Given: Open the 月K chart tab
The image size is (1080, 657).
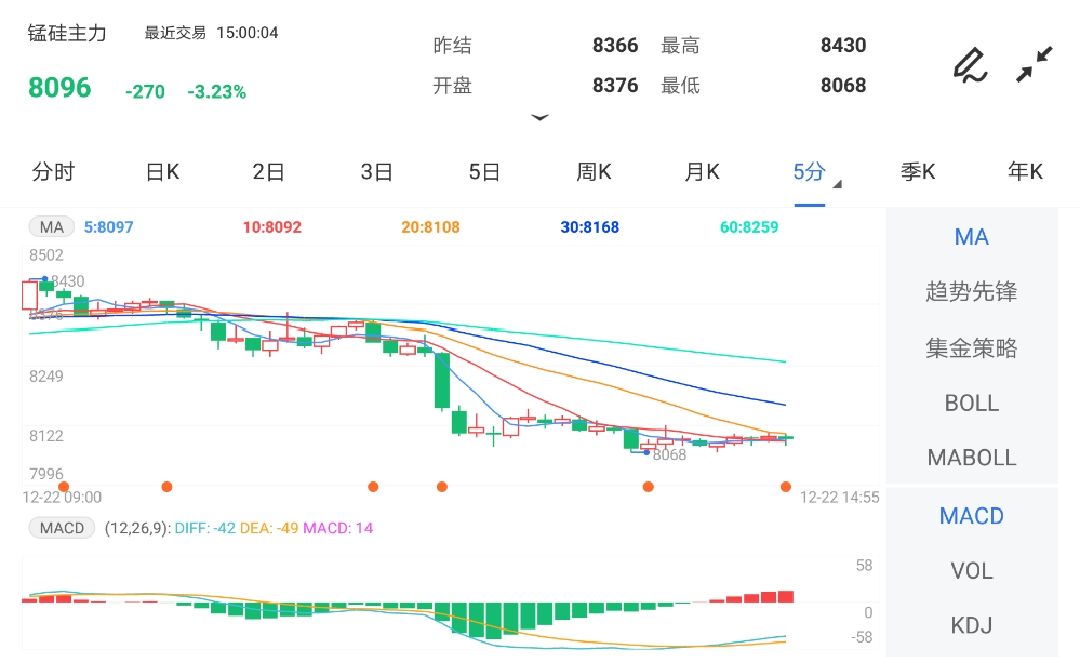Looking at the screenshot, I should click(x=701, y=171).
